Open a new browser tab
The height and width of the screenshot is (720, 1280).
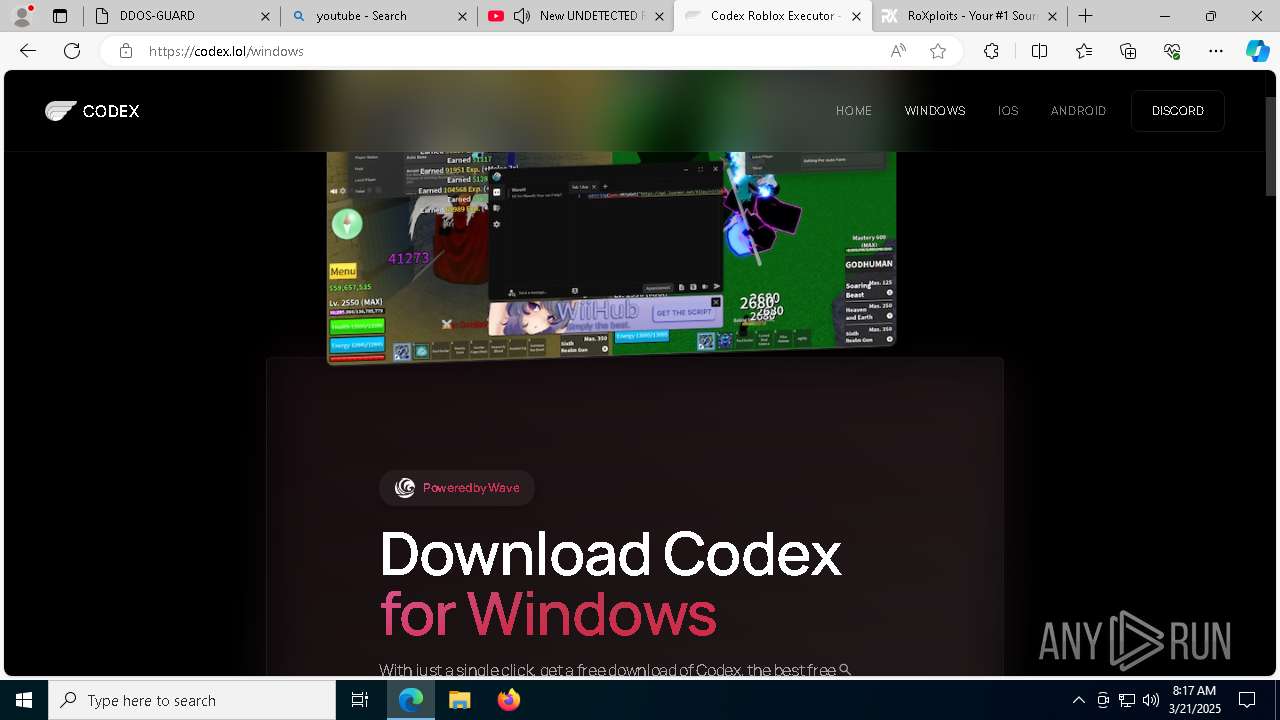coord(1085,16)
